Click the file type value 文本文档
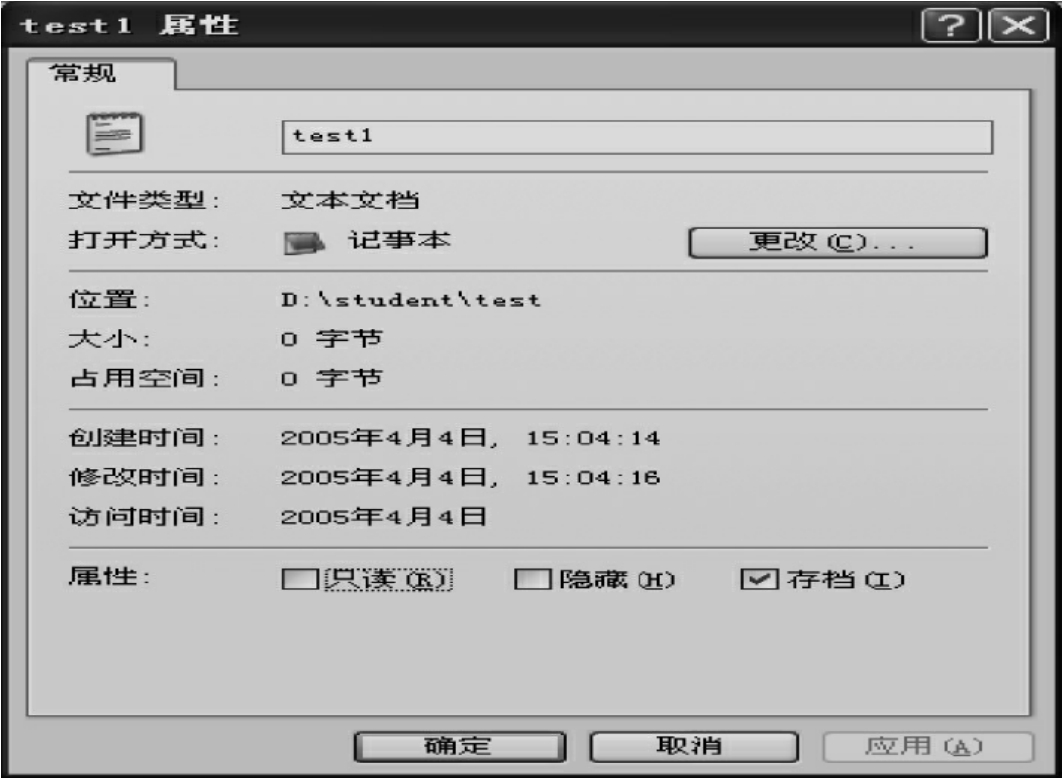Screen dimensions: 1062x778 (350, 200)
